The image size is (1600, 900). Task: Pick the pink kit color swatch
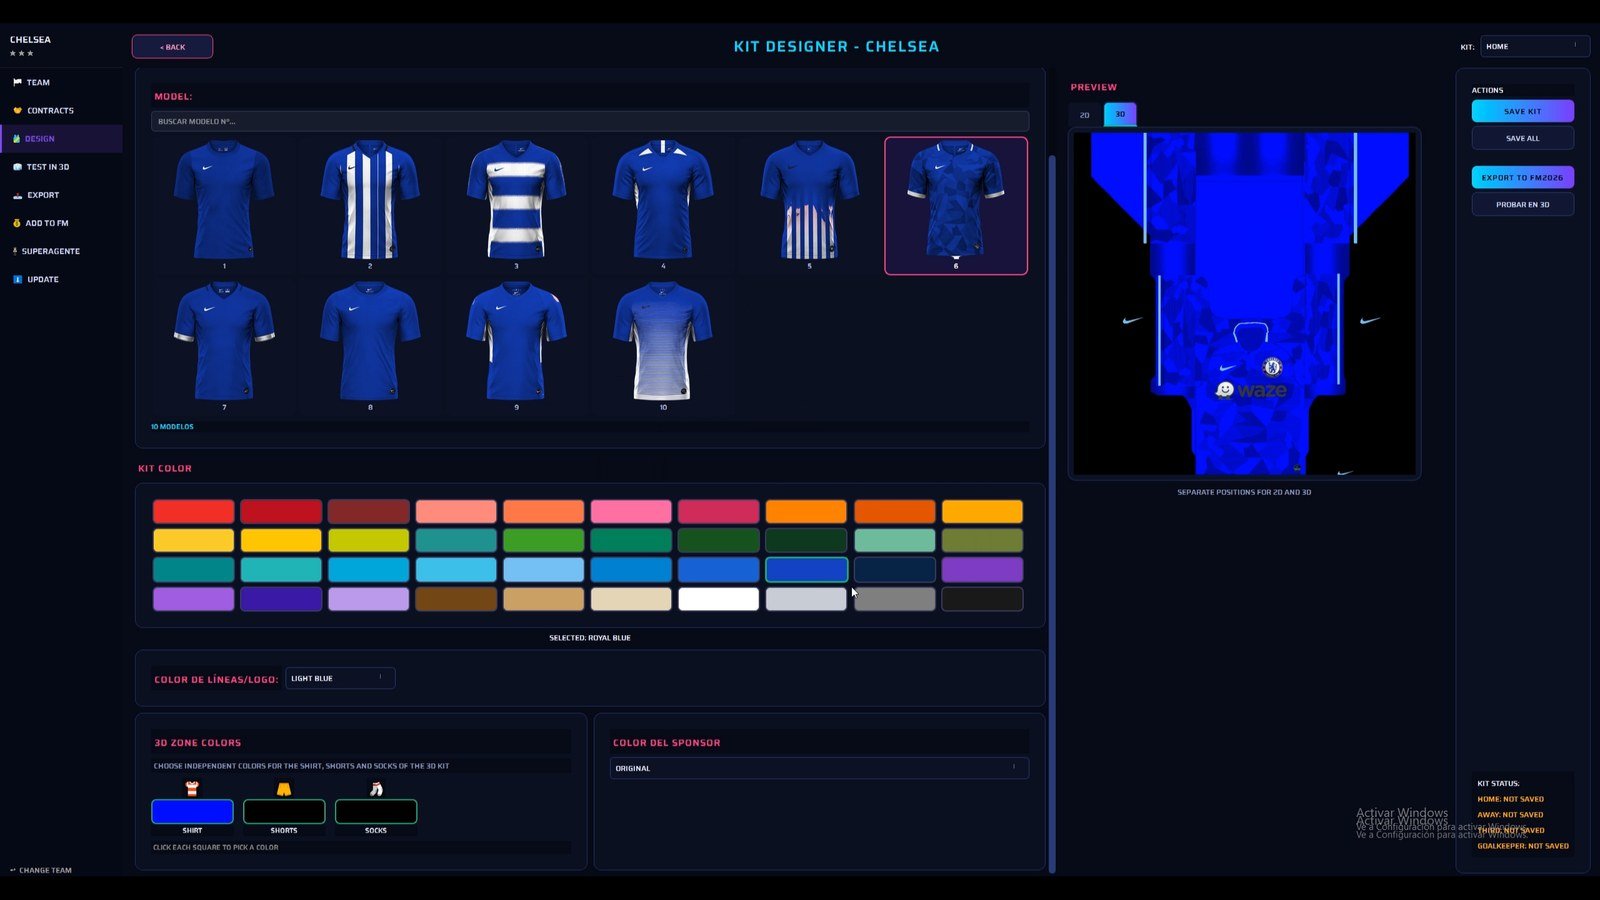click(x=631, y=511)
